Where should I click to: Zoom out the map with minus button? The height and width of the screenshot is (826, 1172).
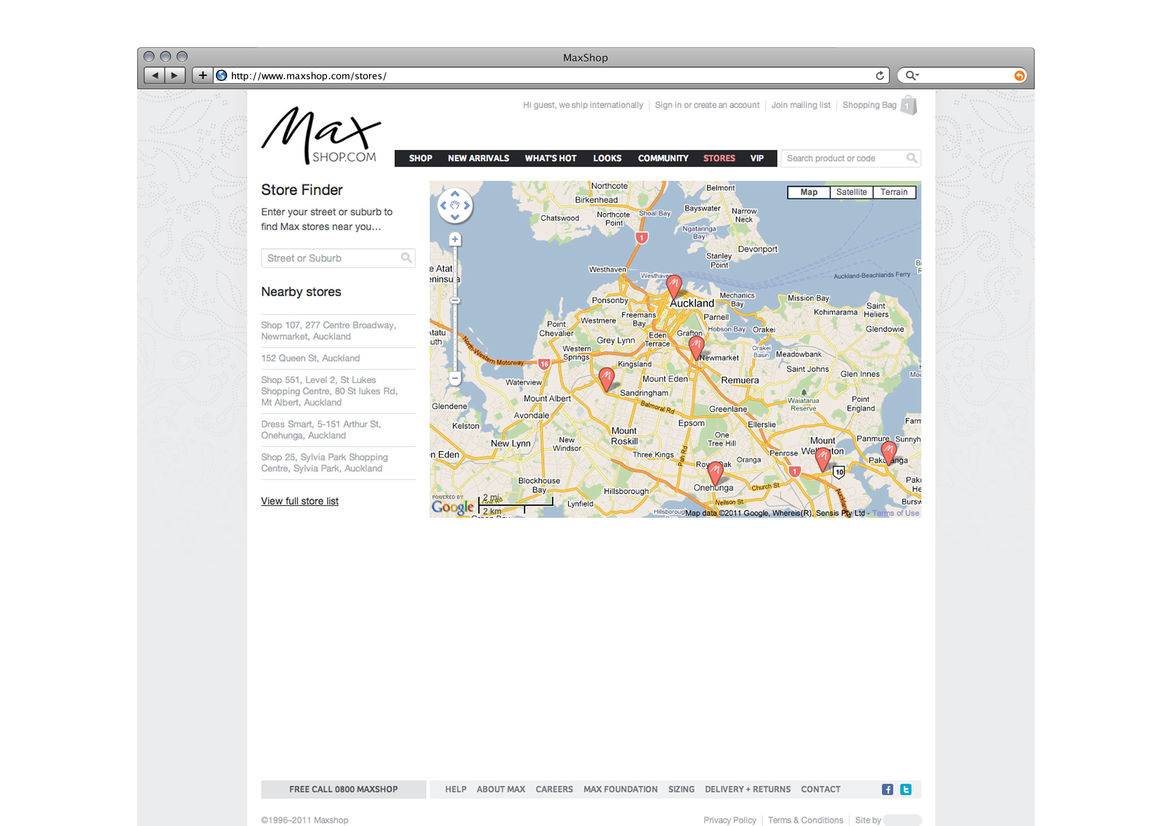(454, 379)
